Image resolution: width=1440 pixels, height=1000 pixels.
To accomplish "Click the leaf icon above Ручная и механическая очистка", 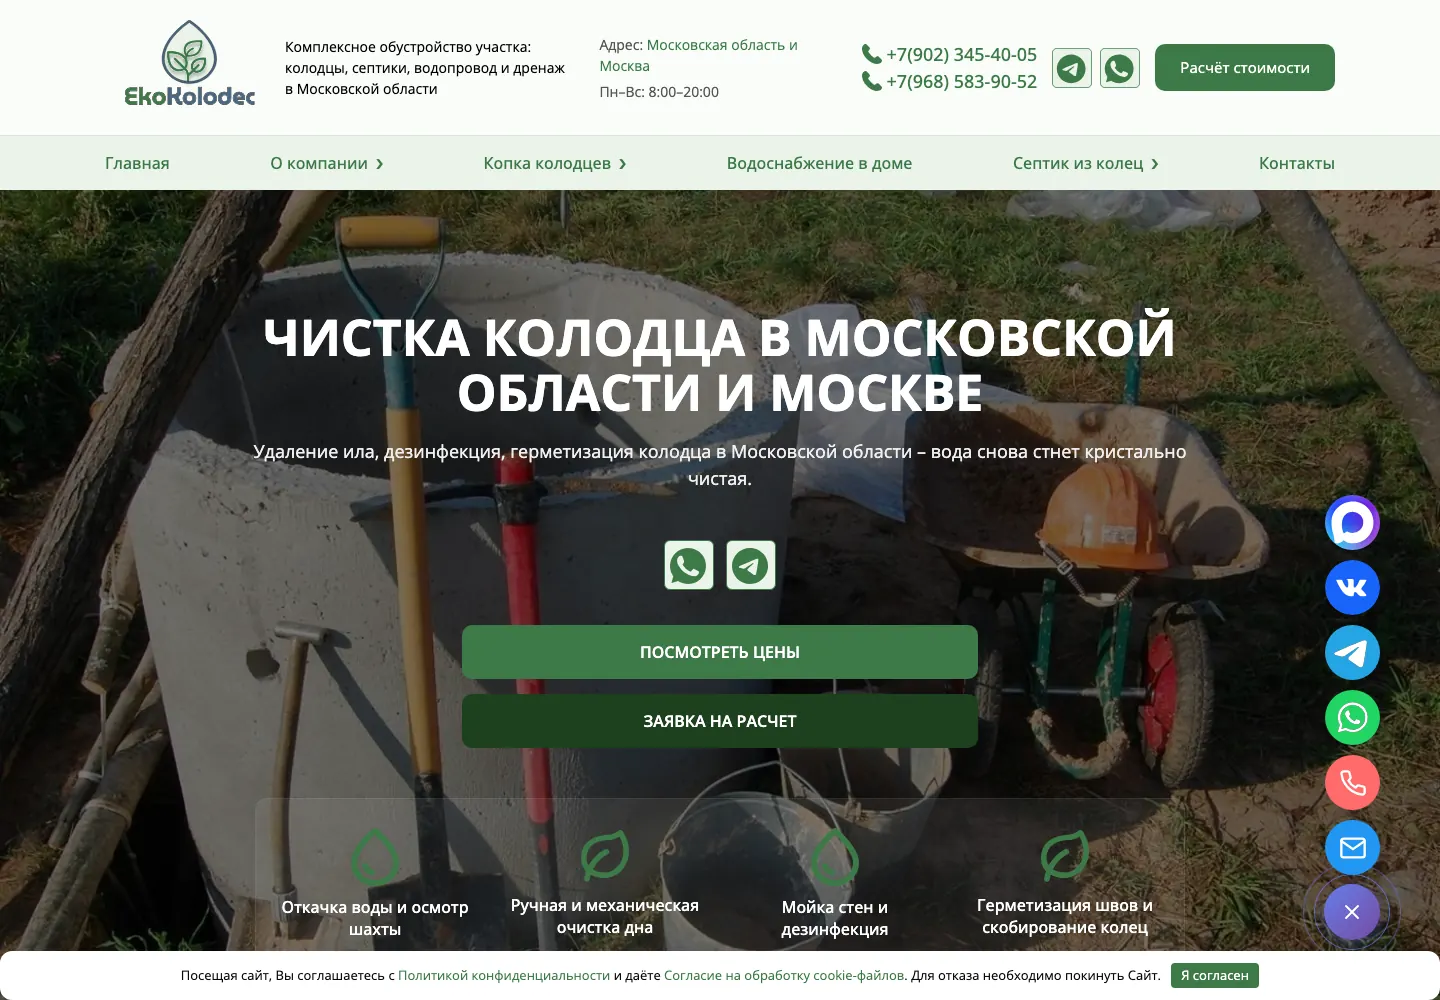I will point(605,855).
